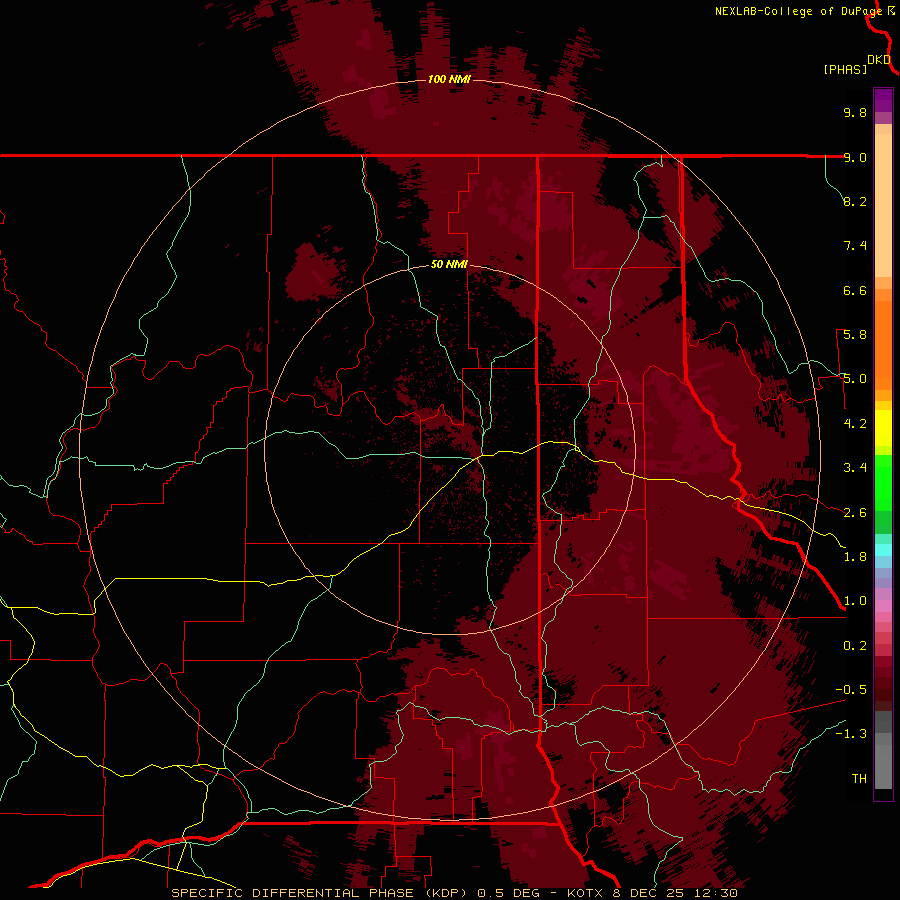Click the 1.8 legend value

tap(855, 557)
